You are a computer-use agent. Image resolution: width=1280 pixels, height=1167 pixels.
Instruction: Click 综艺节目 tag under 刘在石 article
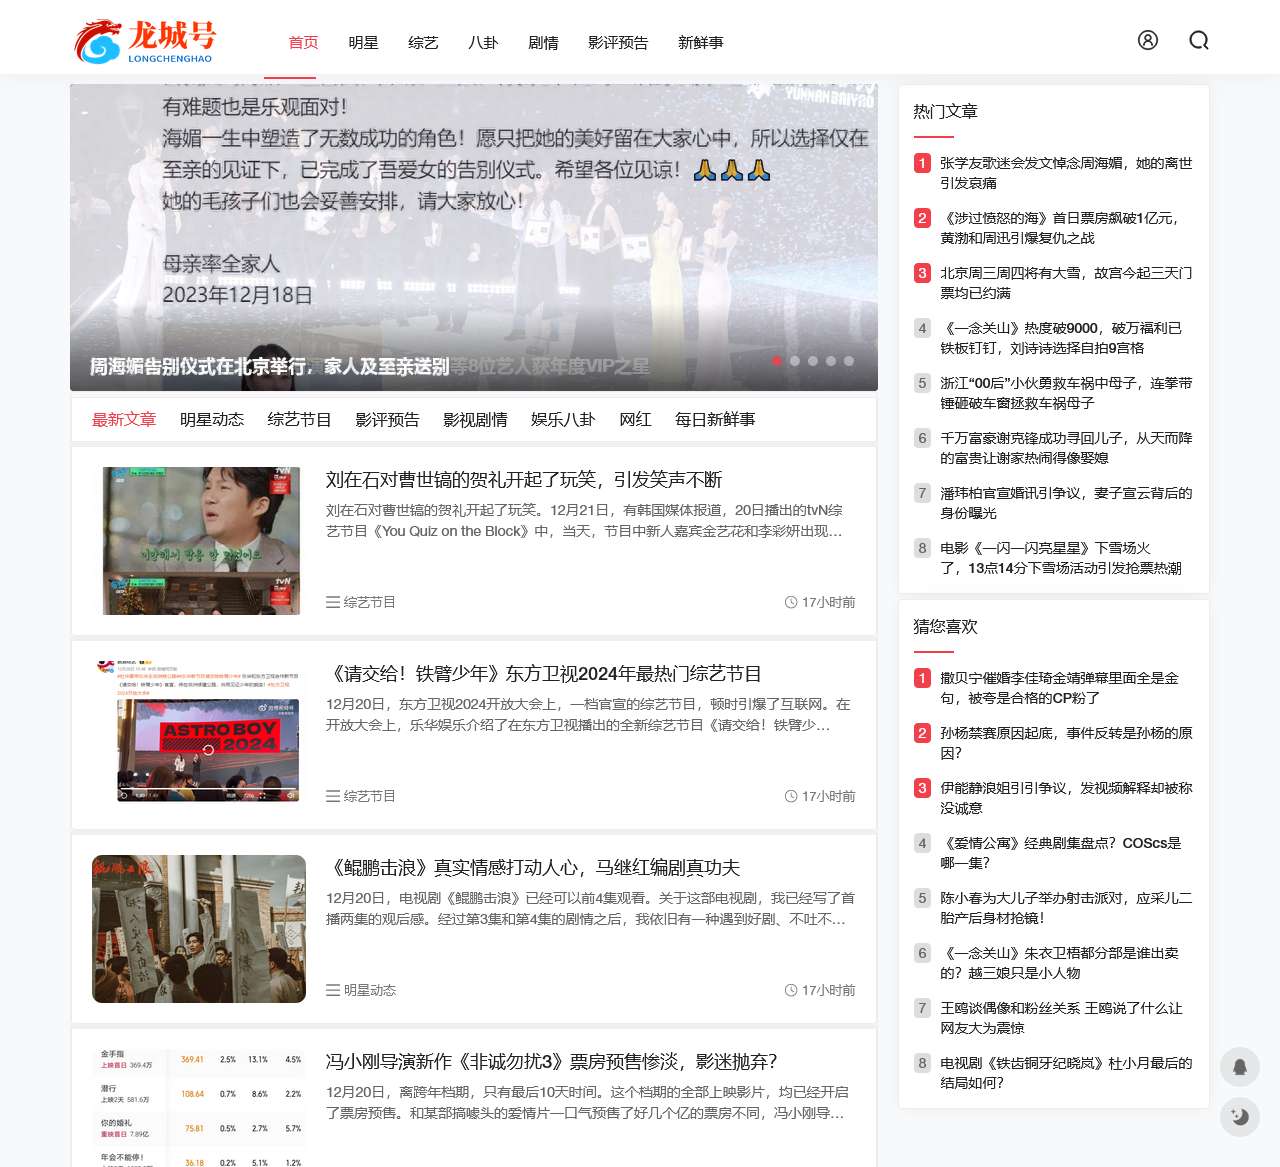pyautogui.click(x=370, y=602)
